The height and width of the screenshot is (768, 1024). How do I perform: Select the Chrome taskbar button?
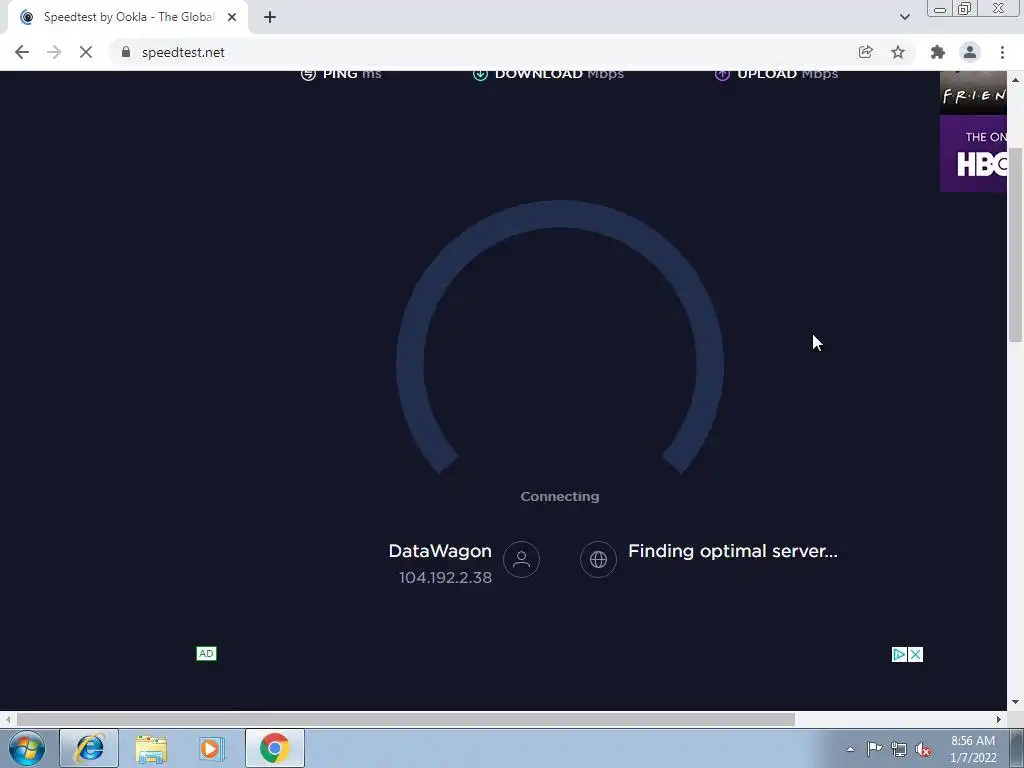click(x=274, y=748)
